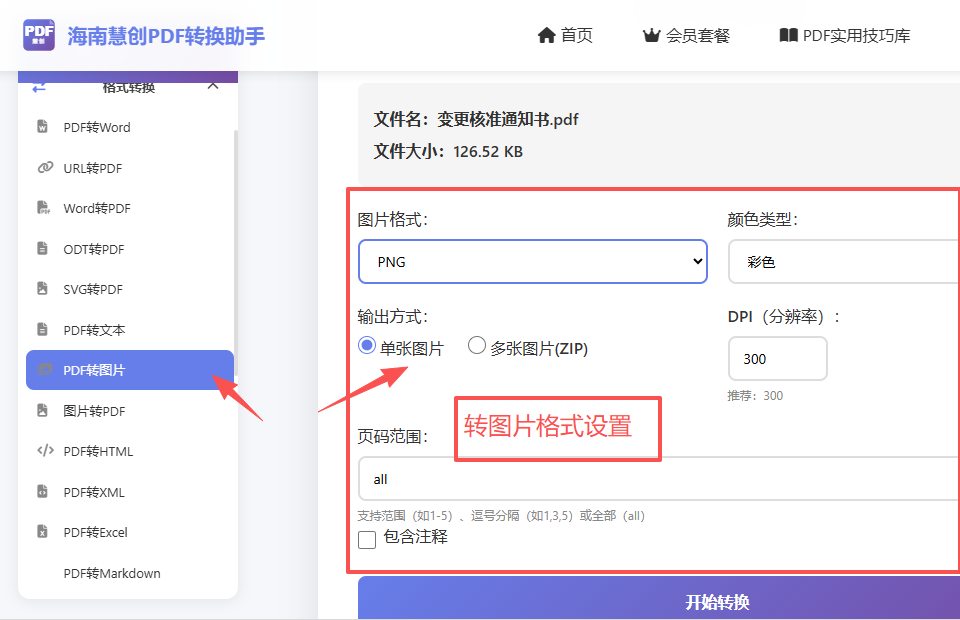960x620 pixels.
Task: Click the sidebar vertical scrollbar
Action: (236, 252)
